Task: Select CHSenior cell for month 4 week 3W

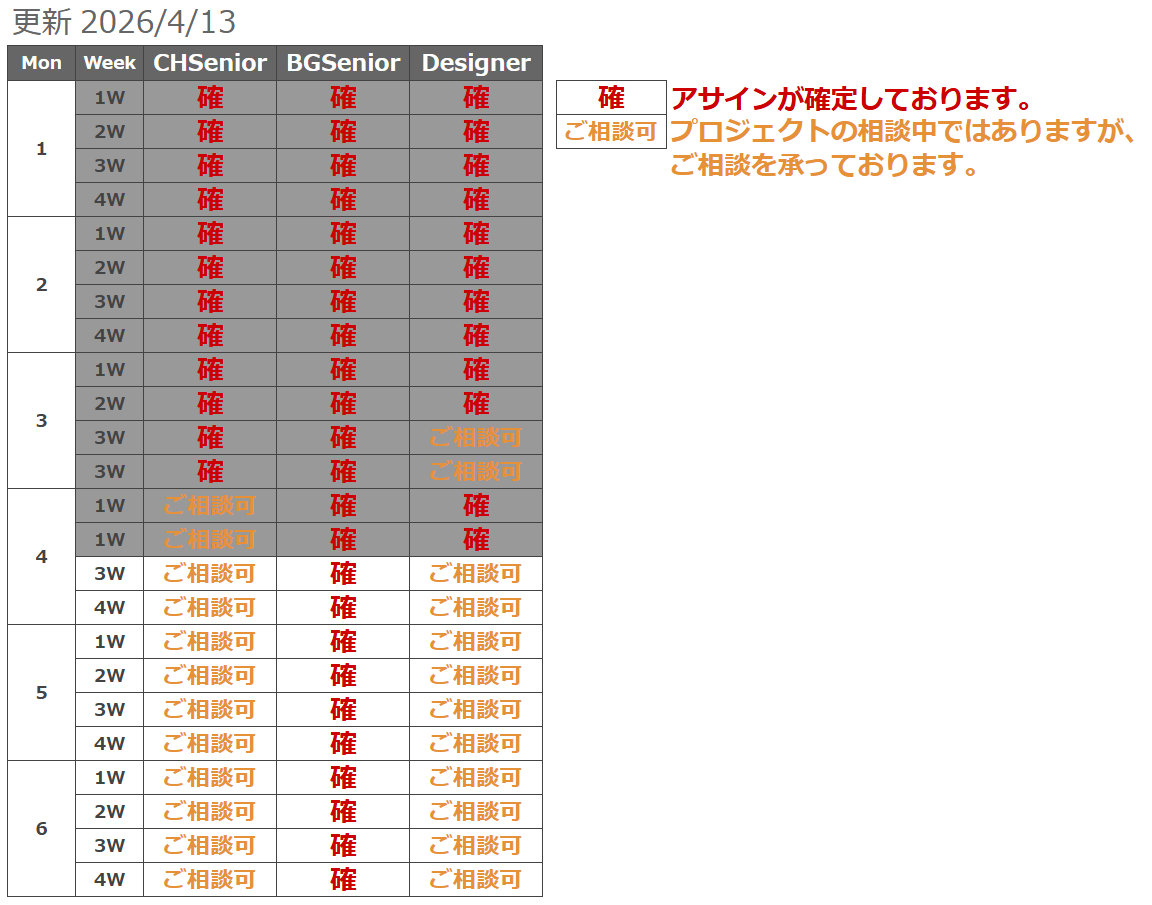Action: (210, 574)
